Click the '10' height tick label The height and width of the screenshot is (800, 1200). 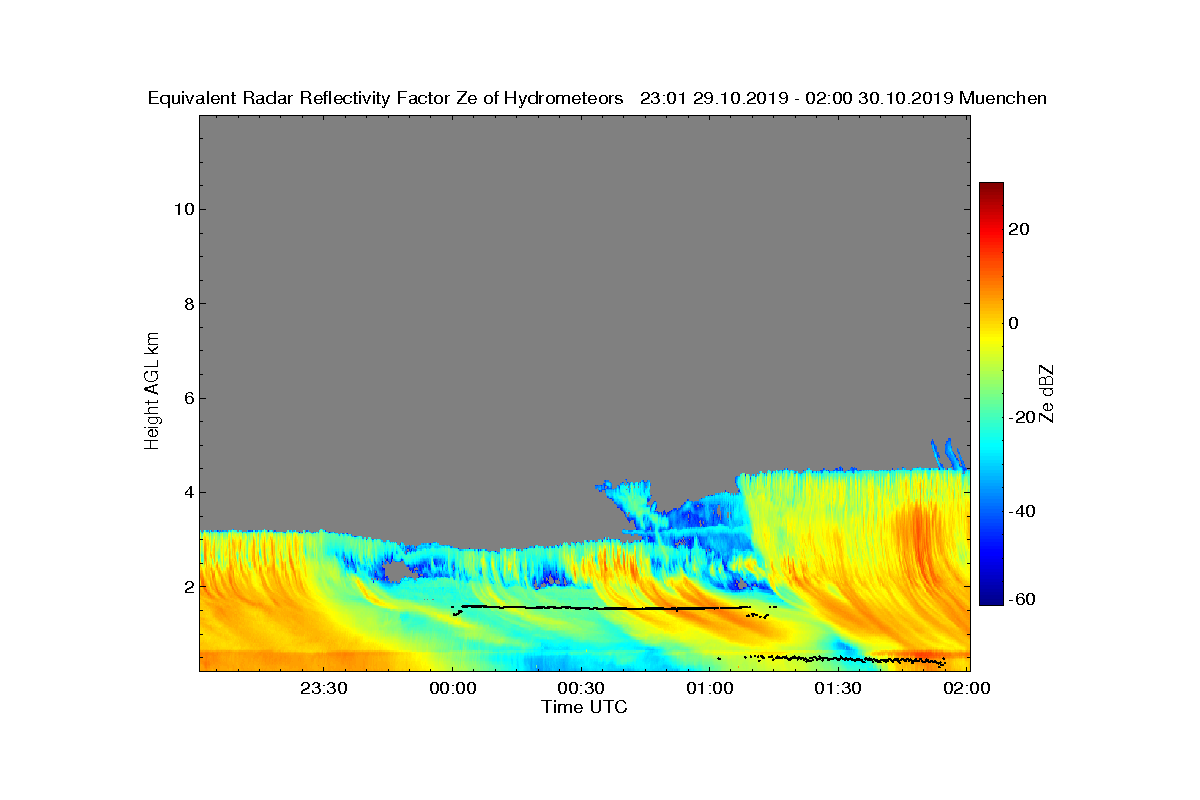tap(182, 209)
